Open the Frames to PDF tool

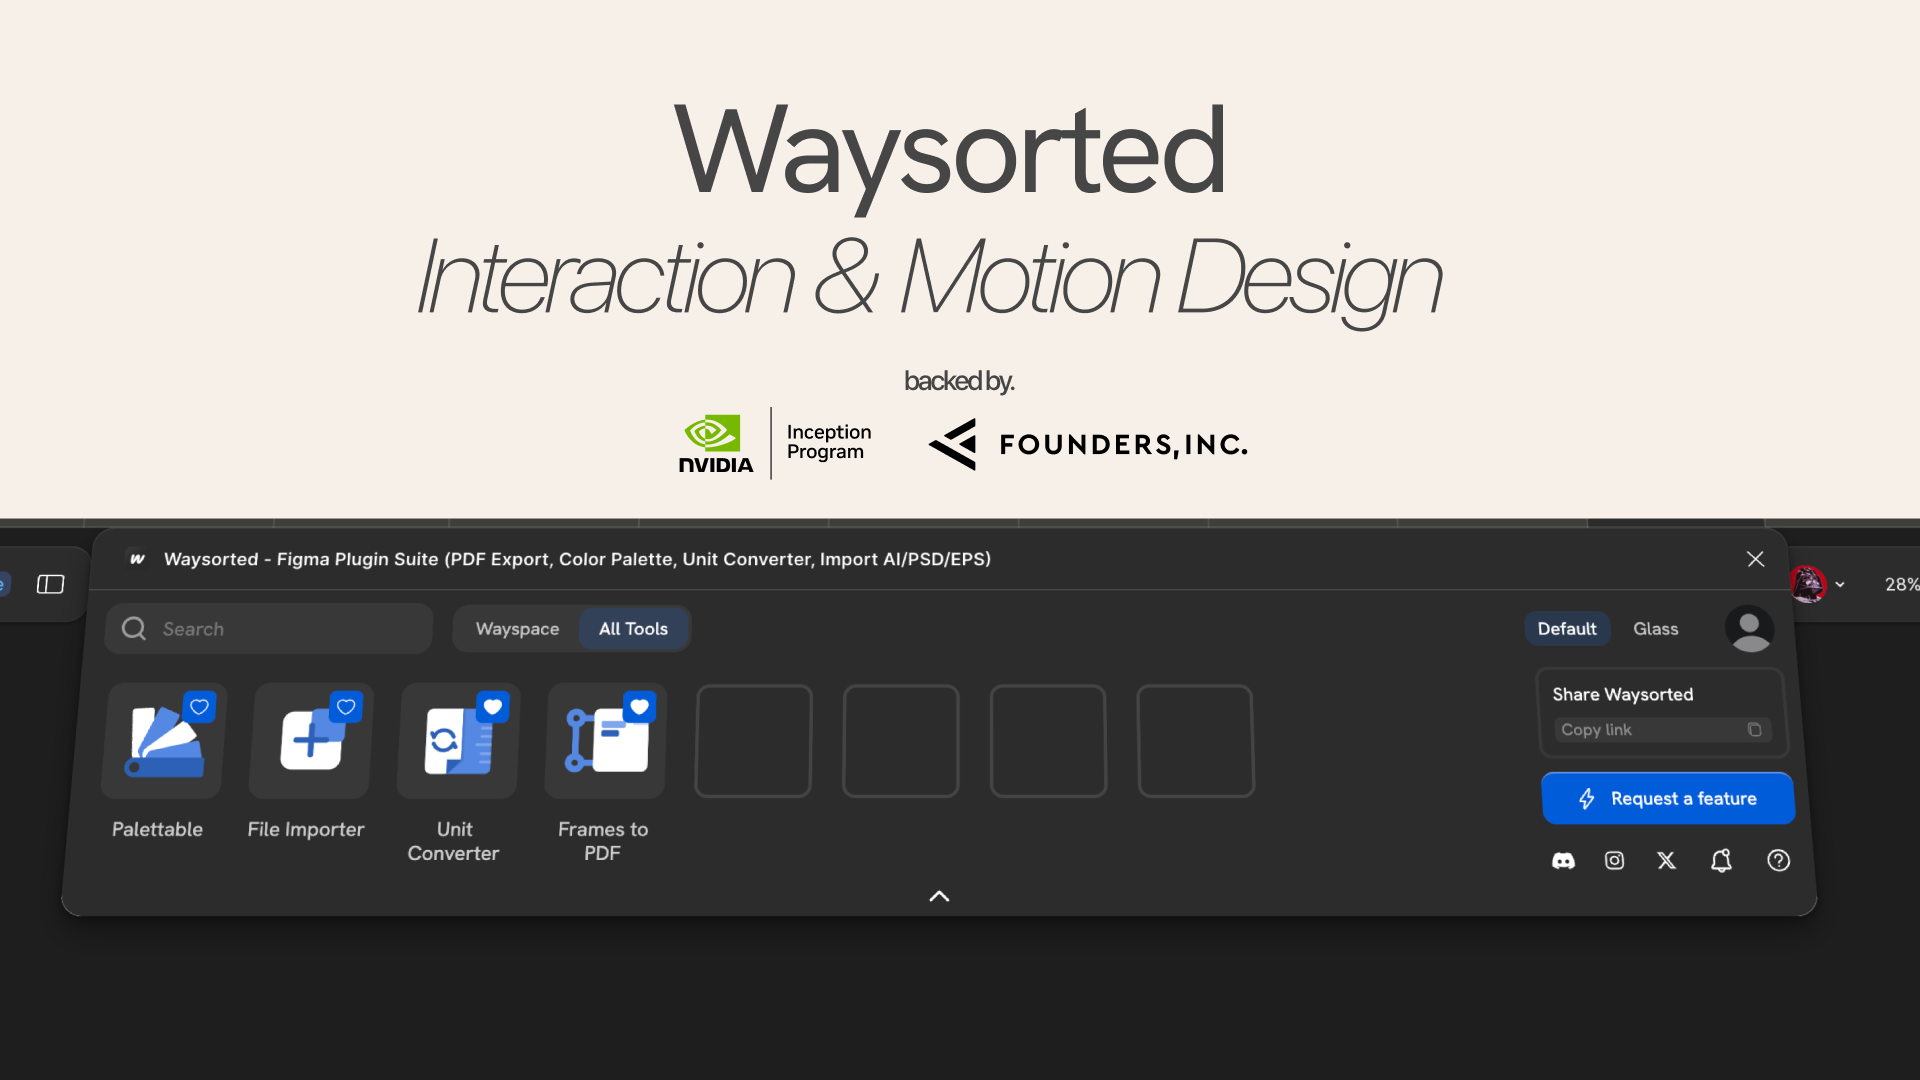[606, 741]
